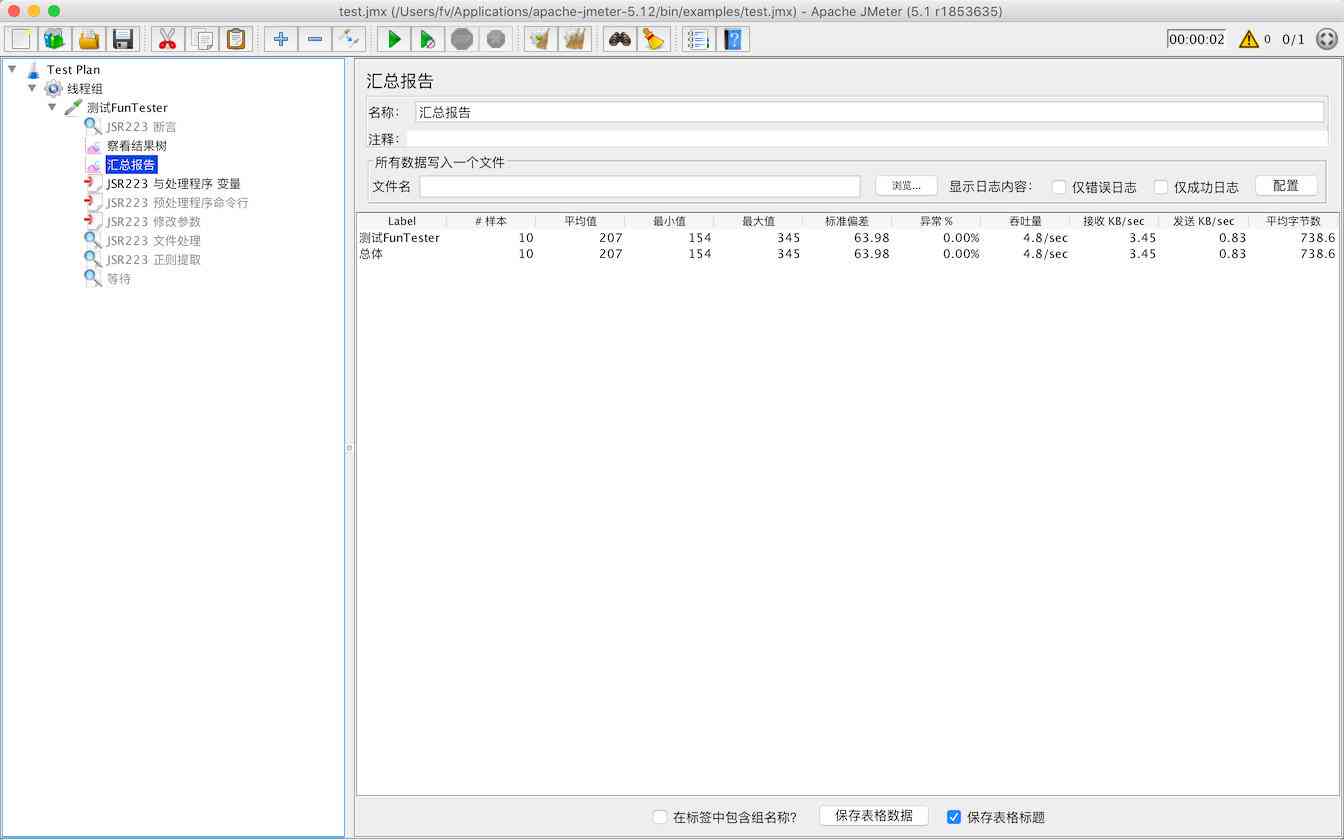Save the test plan with floppy icon
Image resolution: width=1344 pixels, height=840 pixels.
pyautogui.click(x=123, y=39)
